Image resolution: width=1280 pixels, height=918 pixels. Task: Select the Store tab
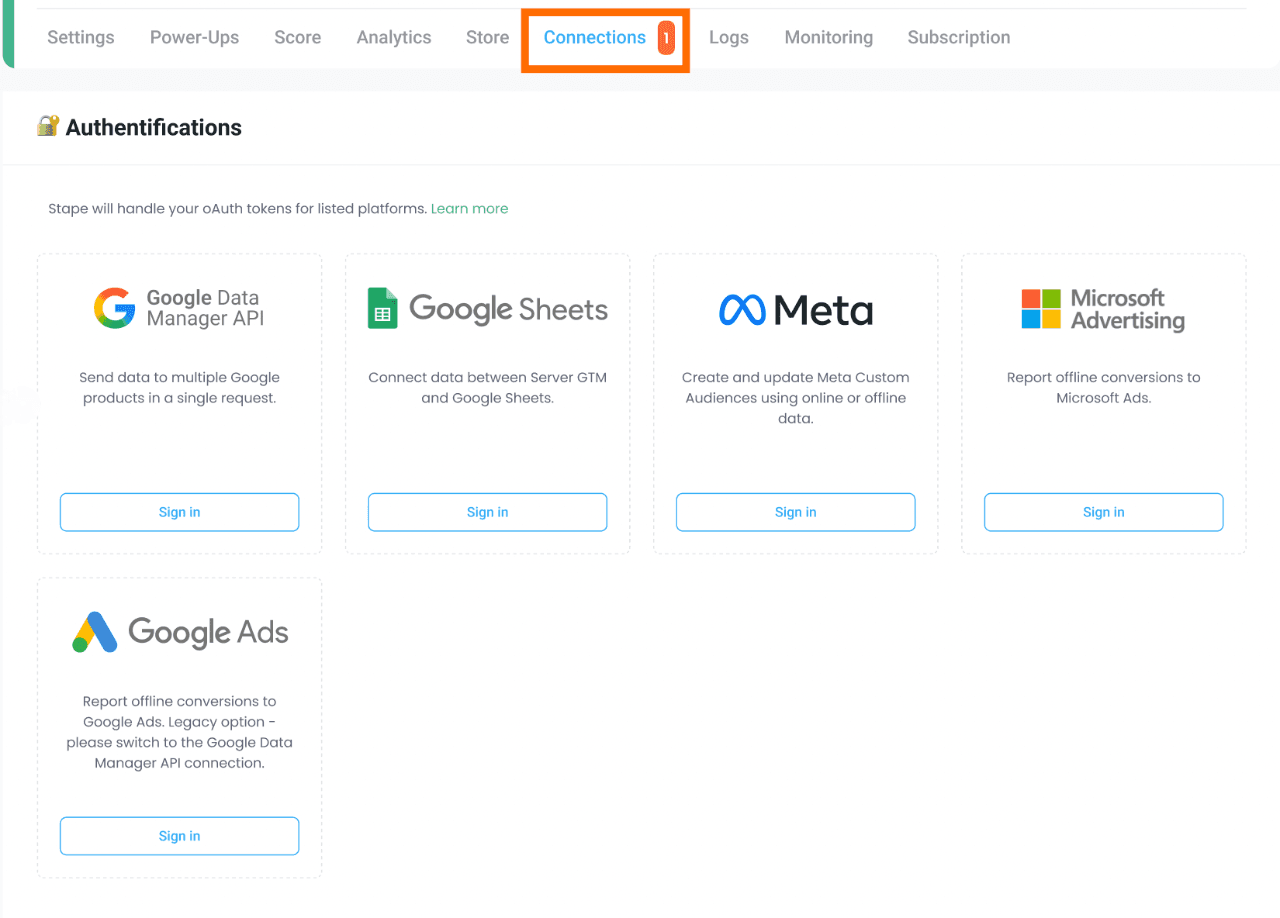click(x=487, y=38)
